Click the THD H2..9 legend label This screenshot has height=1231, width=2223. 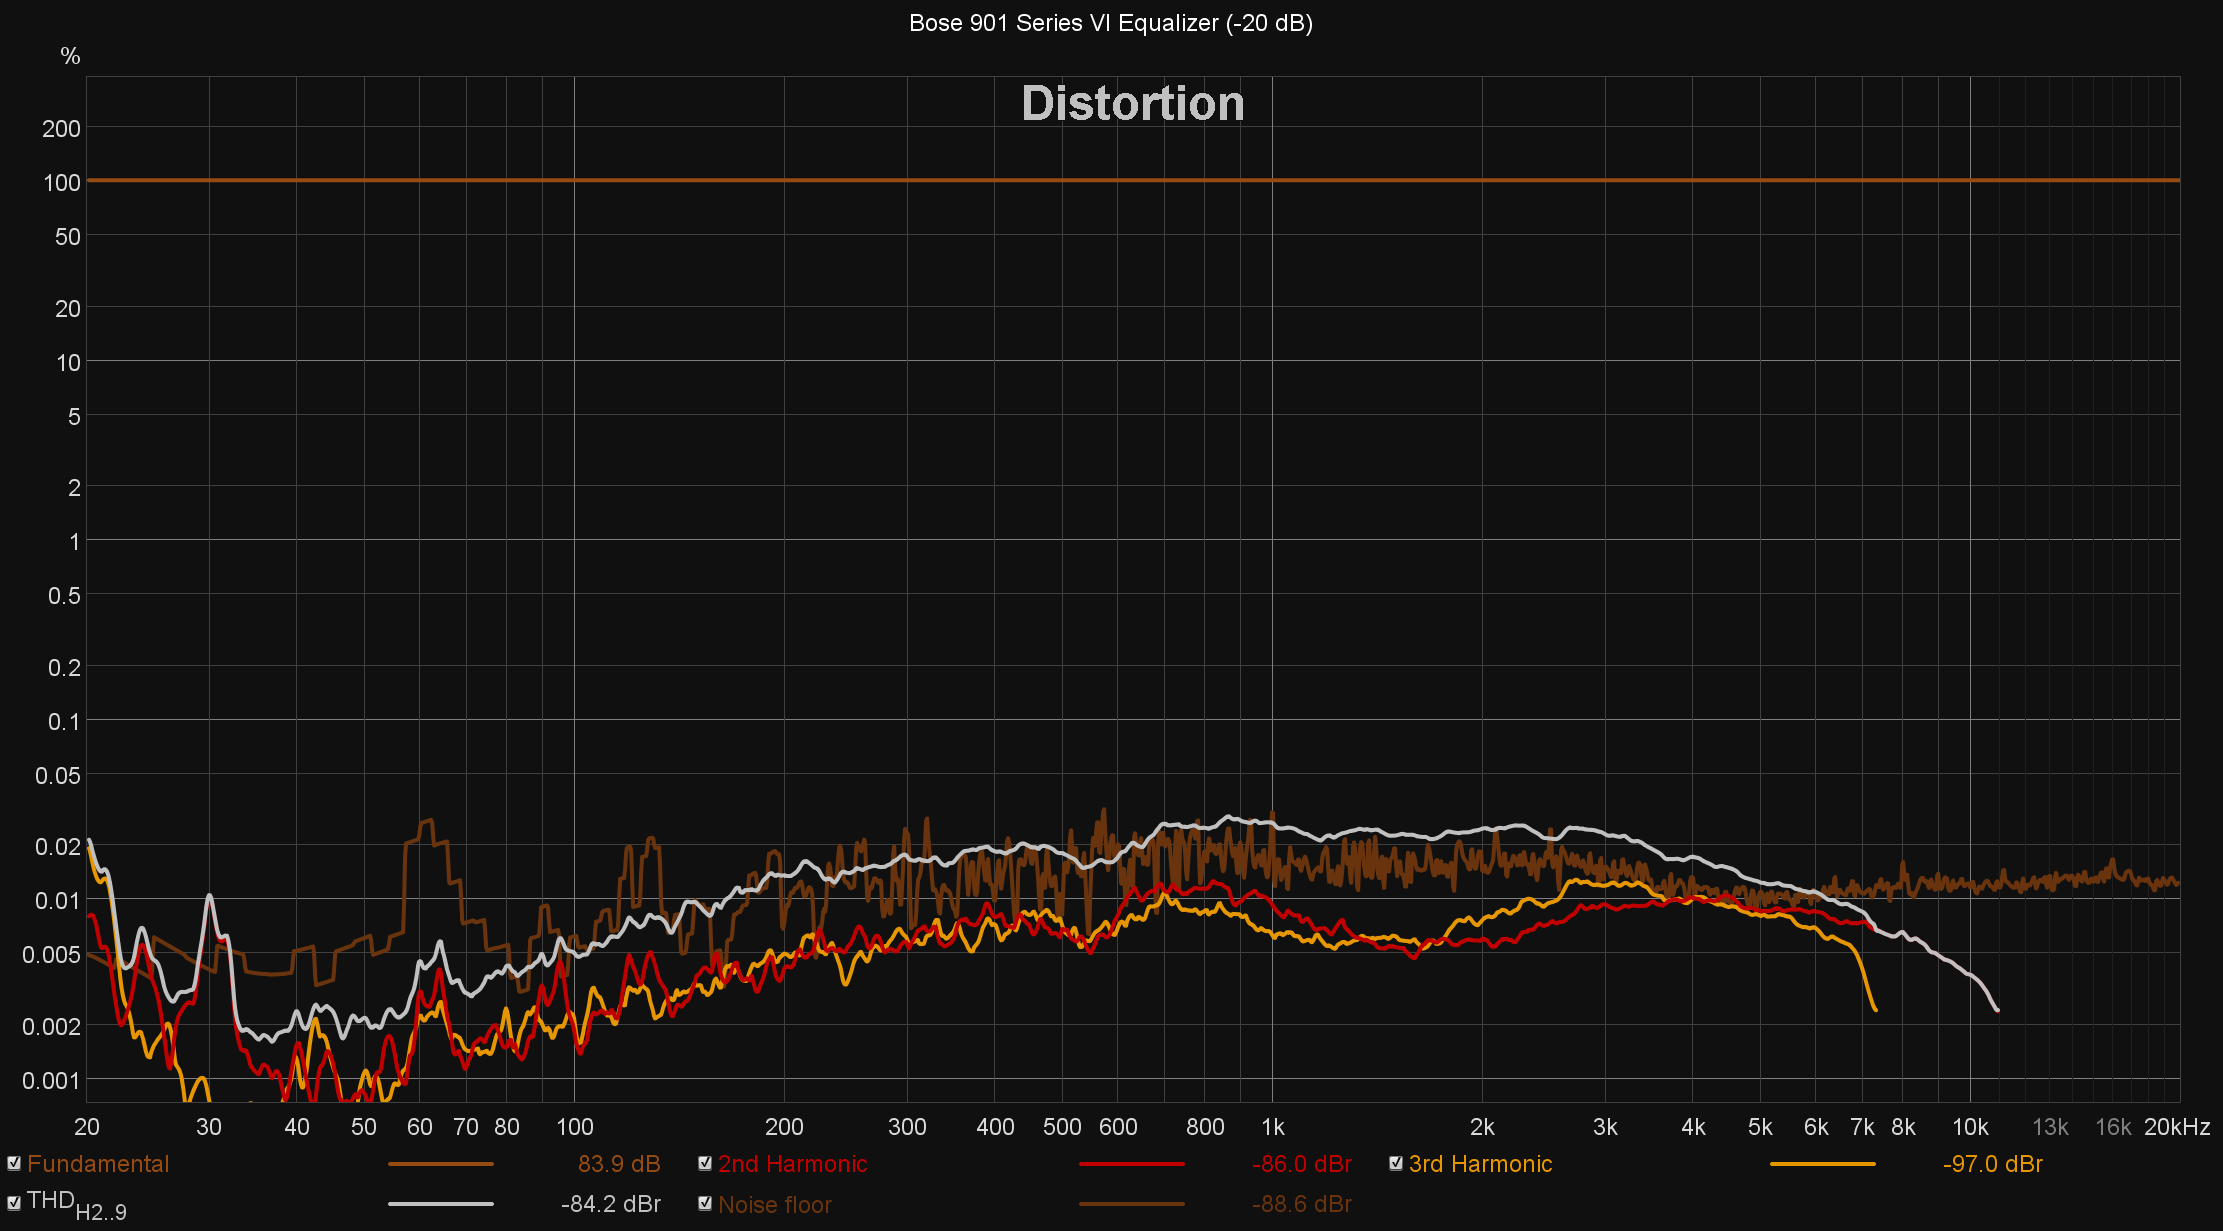coord(77,1206)
